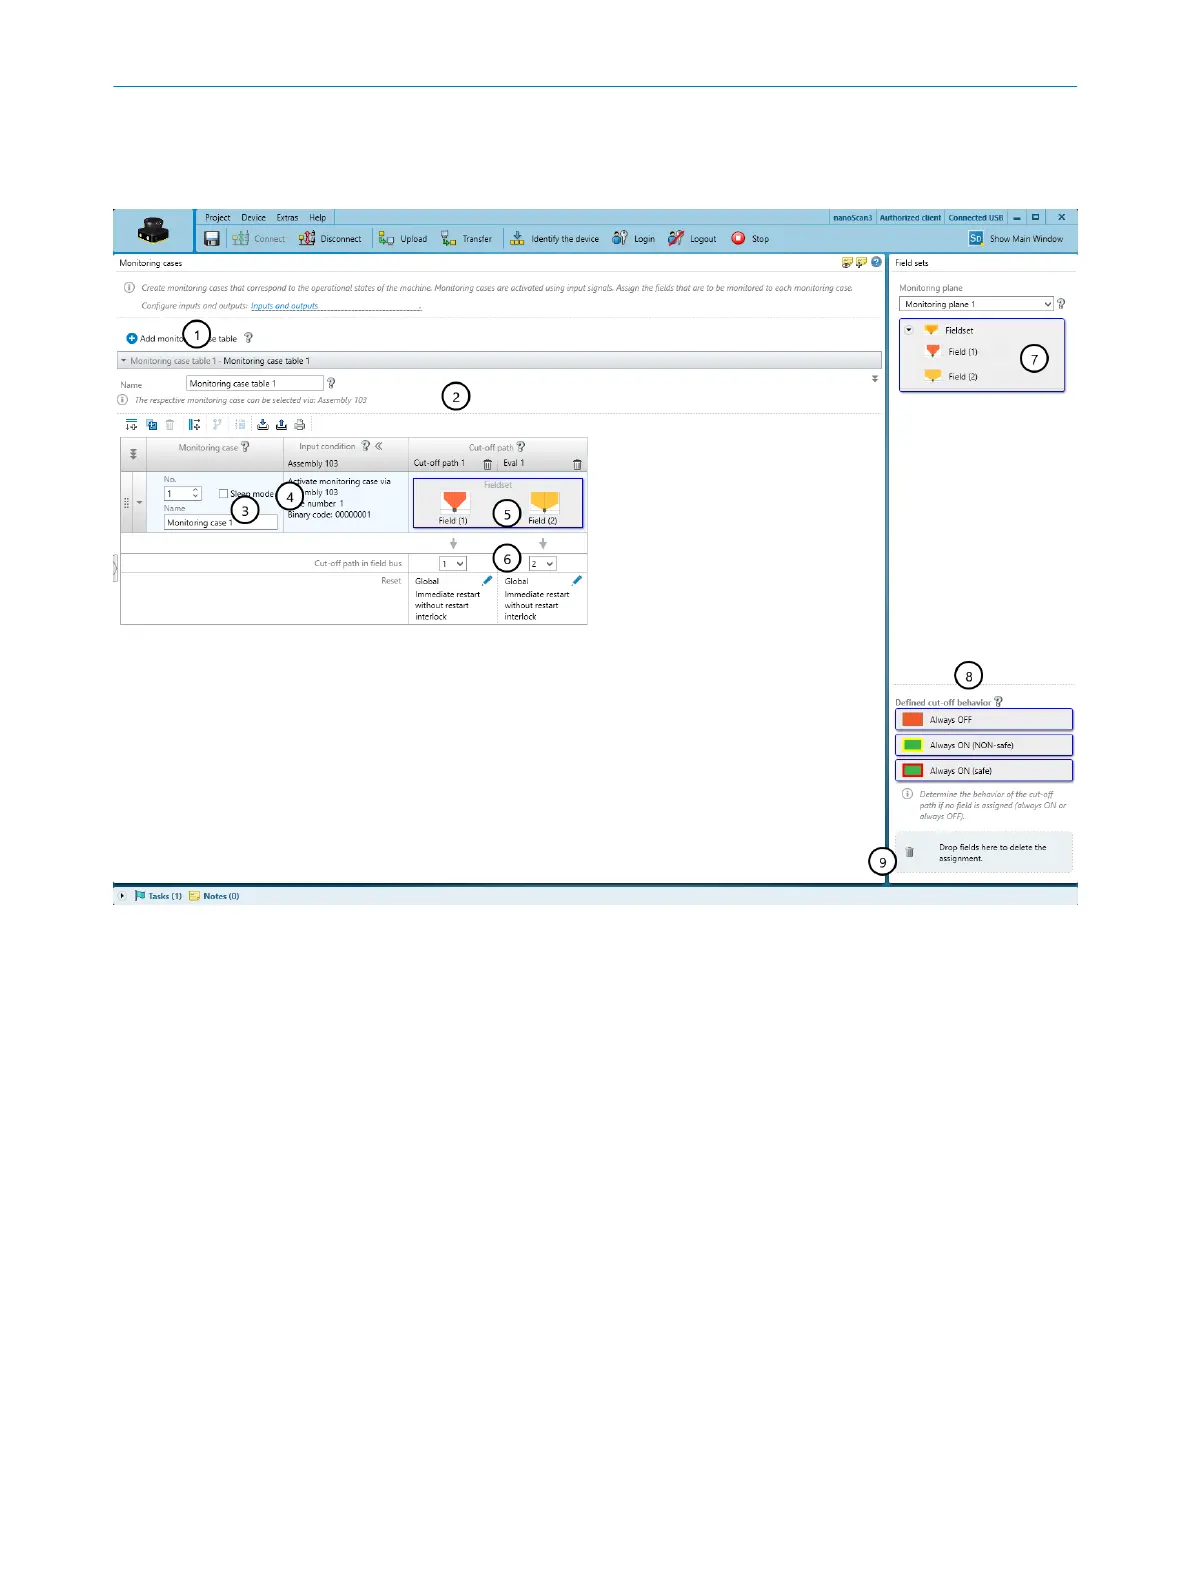The image size is (1191, 1584).
Task: Delete Eval 1 with trash icon
Action: [x=577, y=464]
